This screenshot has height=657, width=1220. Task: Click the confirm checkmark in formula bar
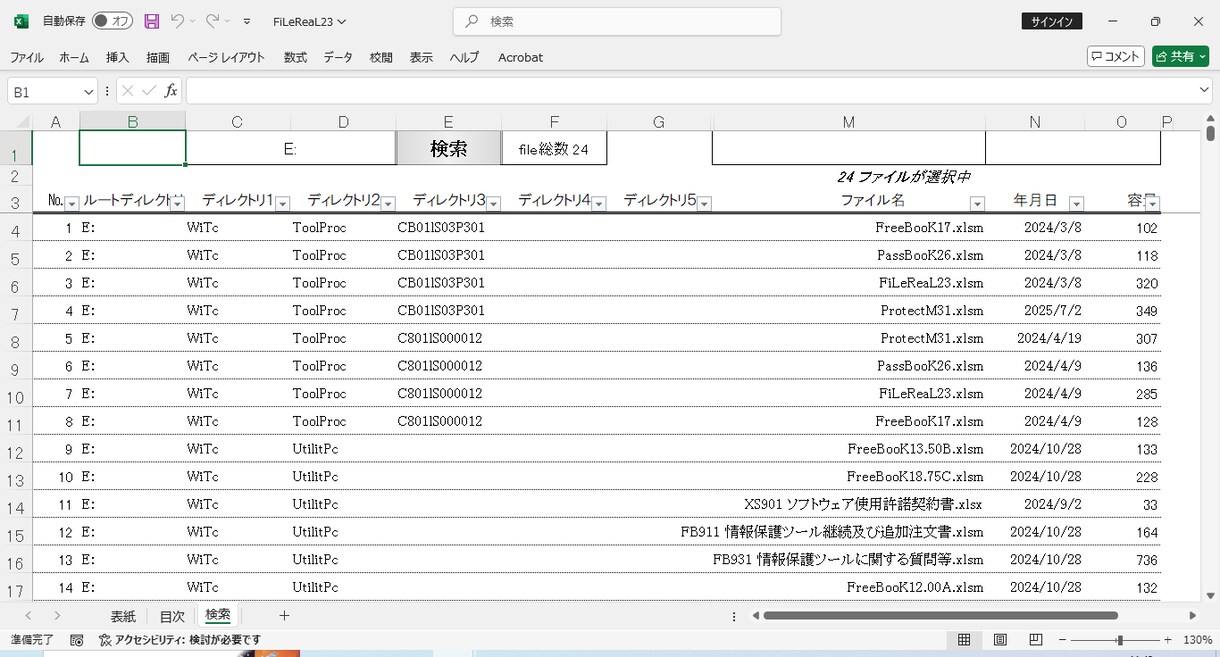[149, 91]
